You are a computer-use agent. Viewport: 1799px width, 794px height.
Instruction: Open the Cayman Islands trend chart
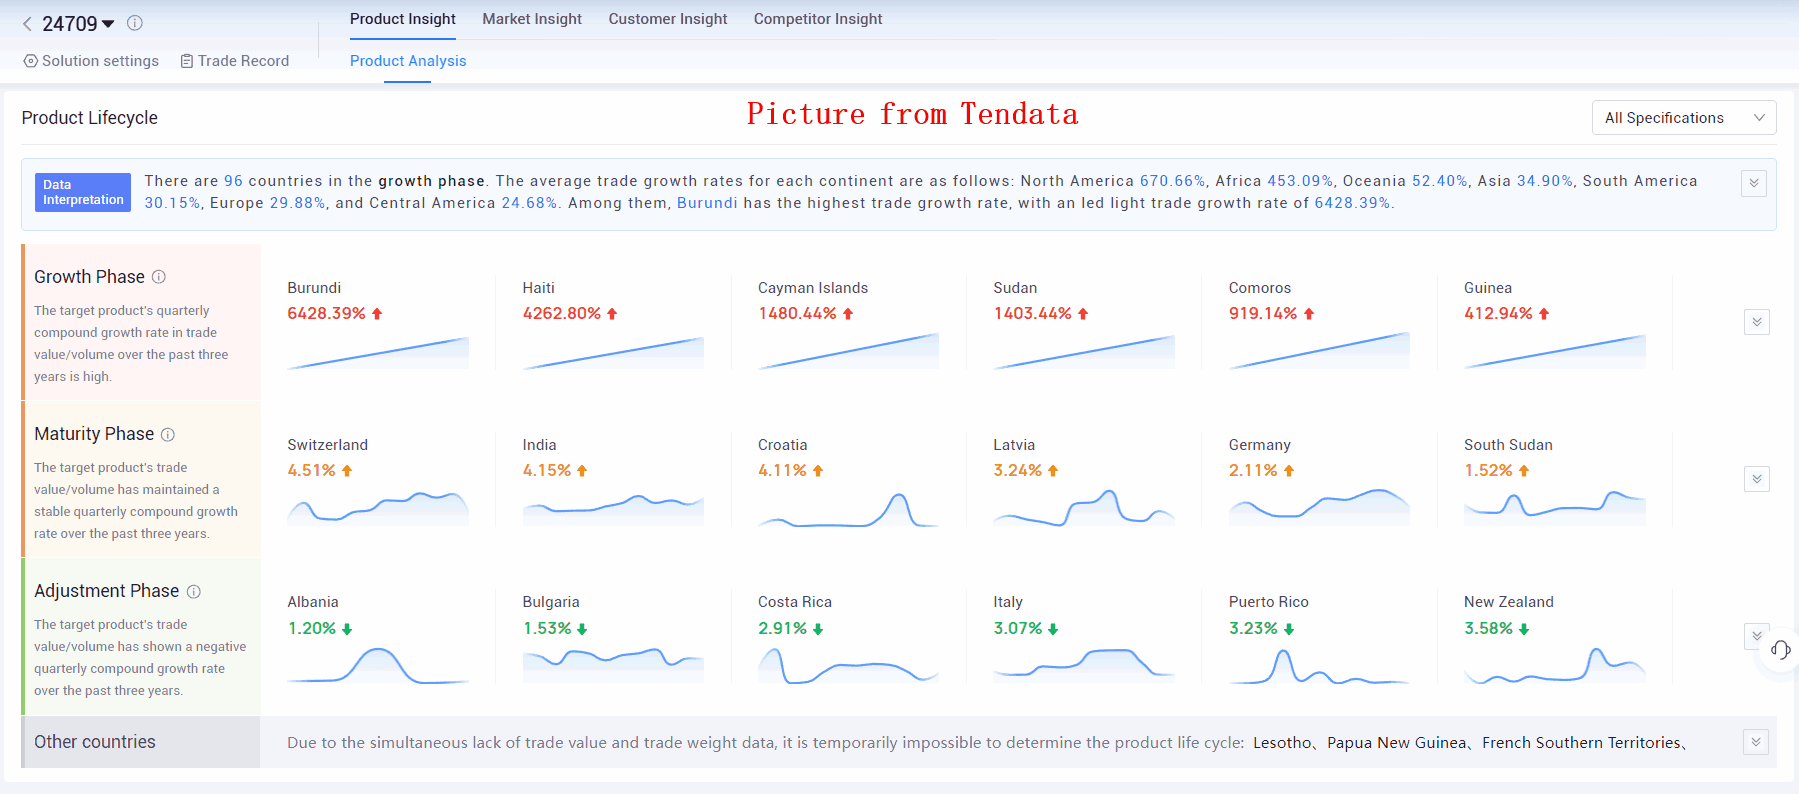point(848,352)
